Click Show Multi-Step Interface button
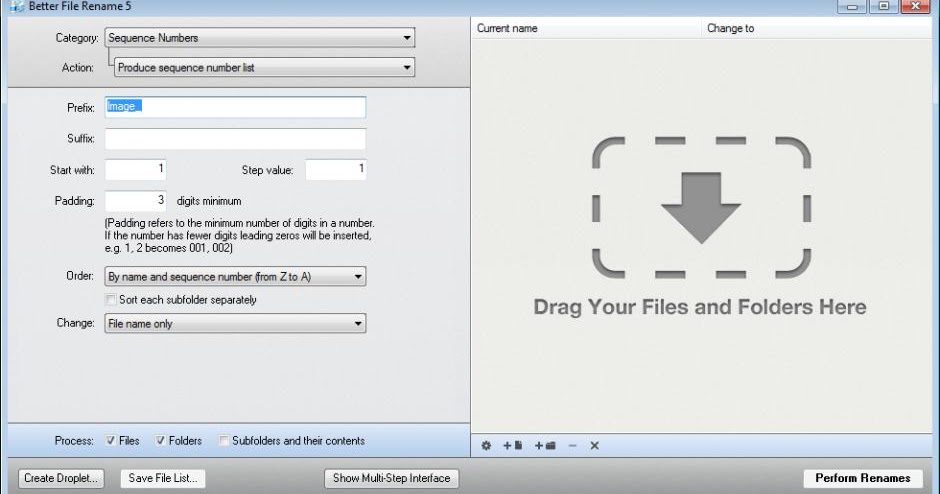 click(x=391, y=478)
